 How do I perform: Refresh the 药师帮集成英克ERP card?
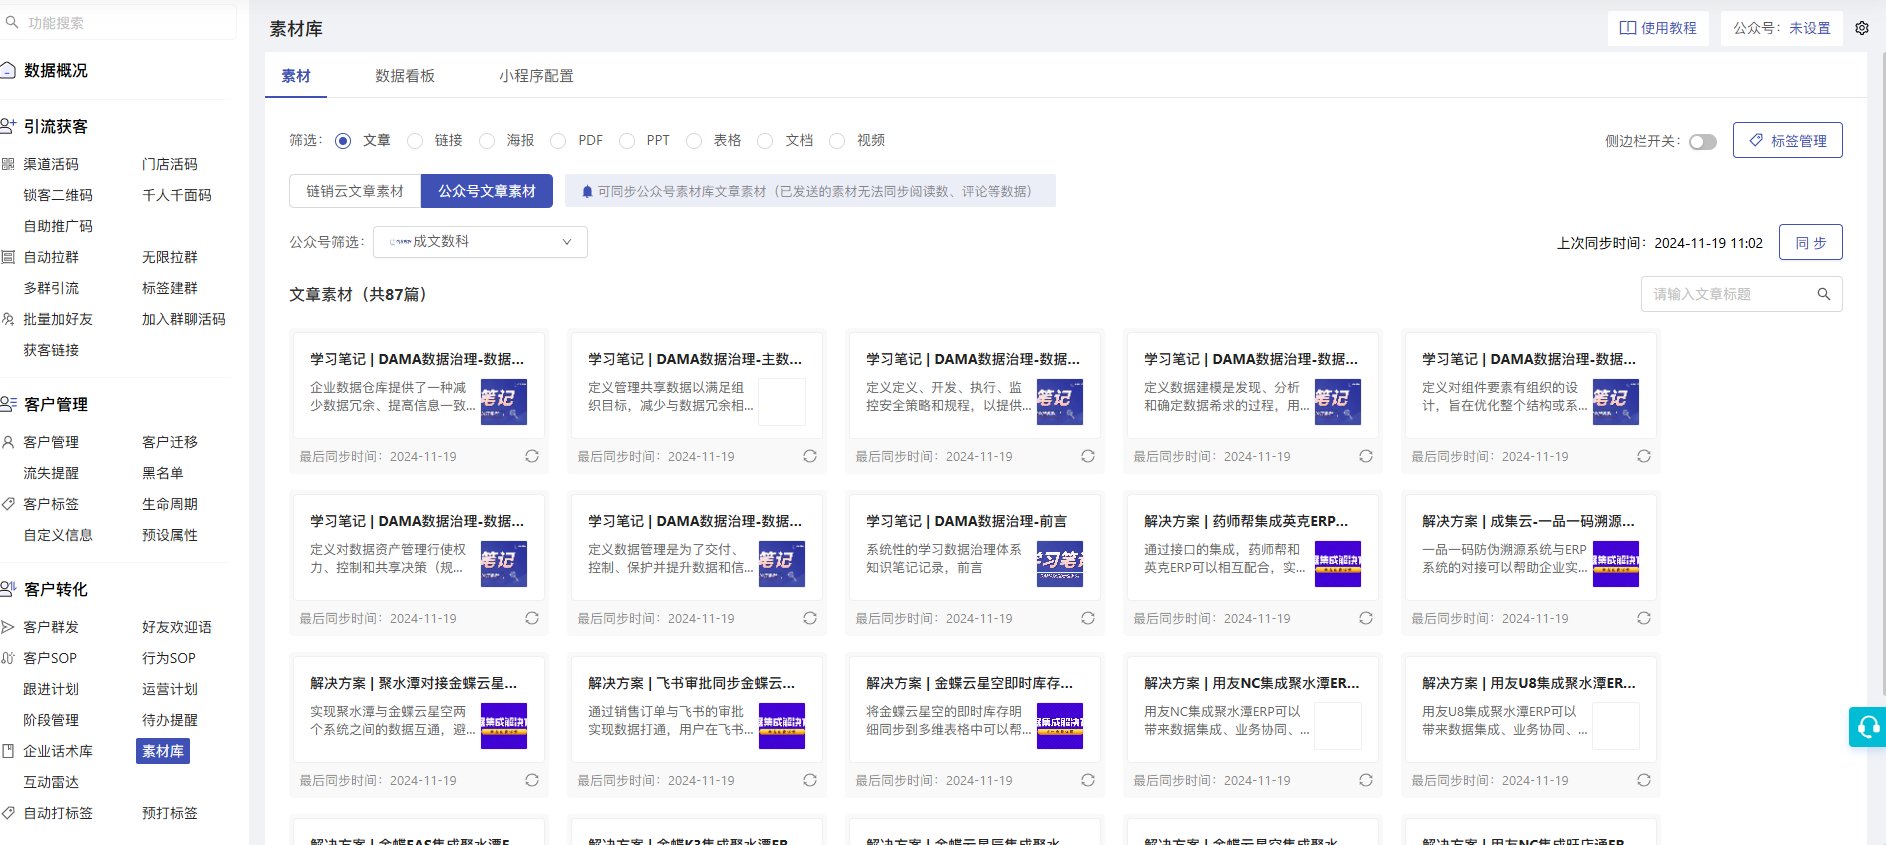pyautogui.click(x=1366, y=618)
